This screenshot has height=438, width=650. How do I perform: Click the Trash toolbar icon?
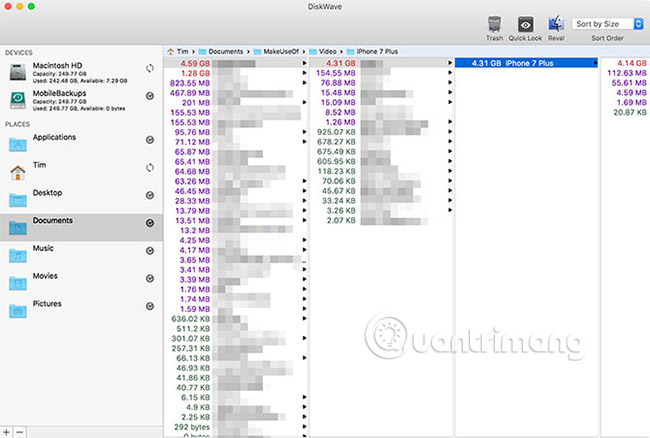[x=494, y=25]
